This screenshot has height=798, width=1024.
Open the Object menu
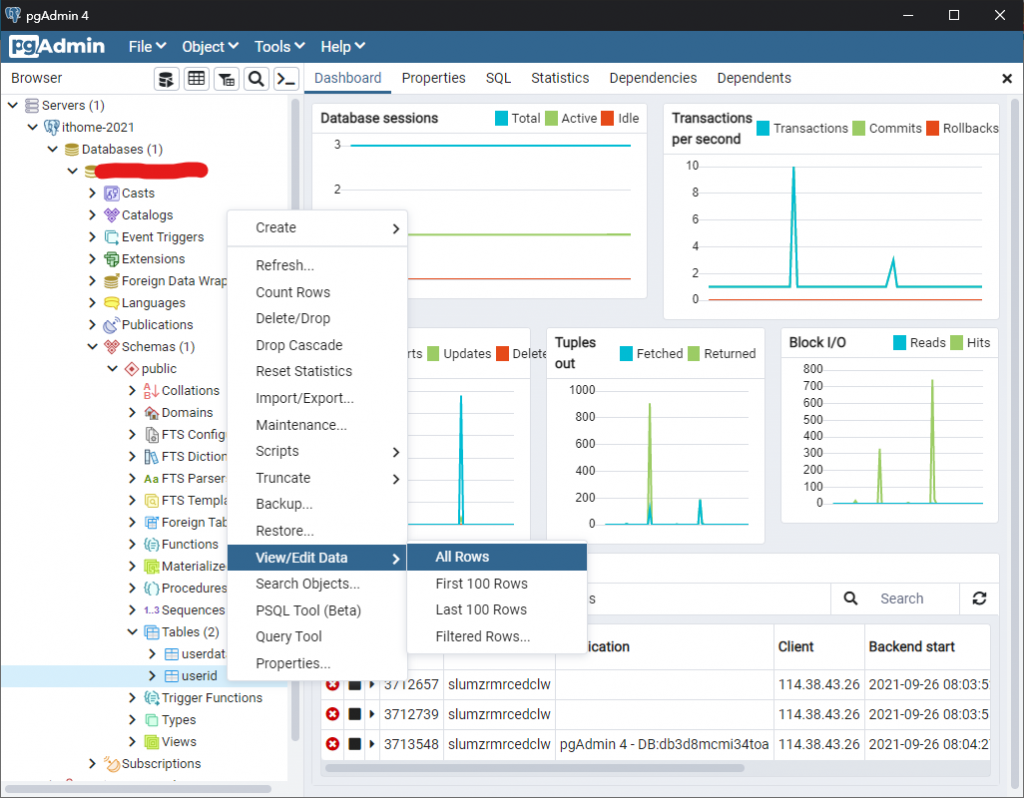click(x=210, y=47)
